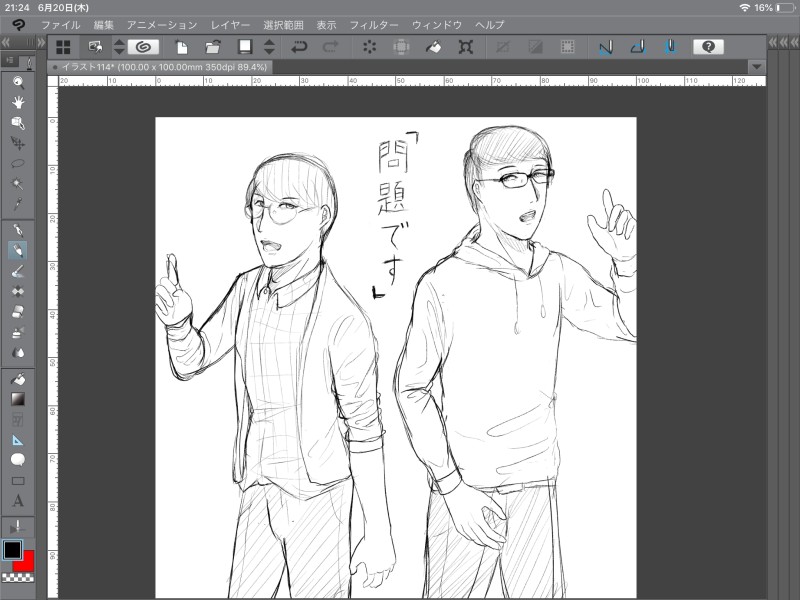
Task: Select the Brush tool
Action: click(x=18, y=271)
